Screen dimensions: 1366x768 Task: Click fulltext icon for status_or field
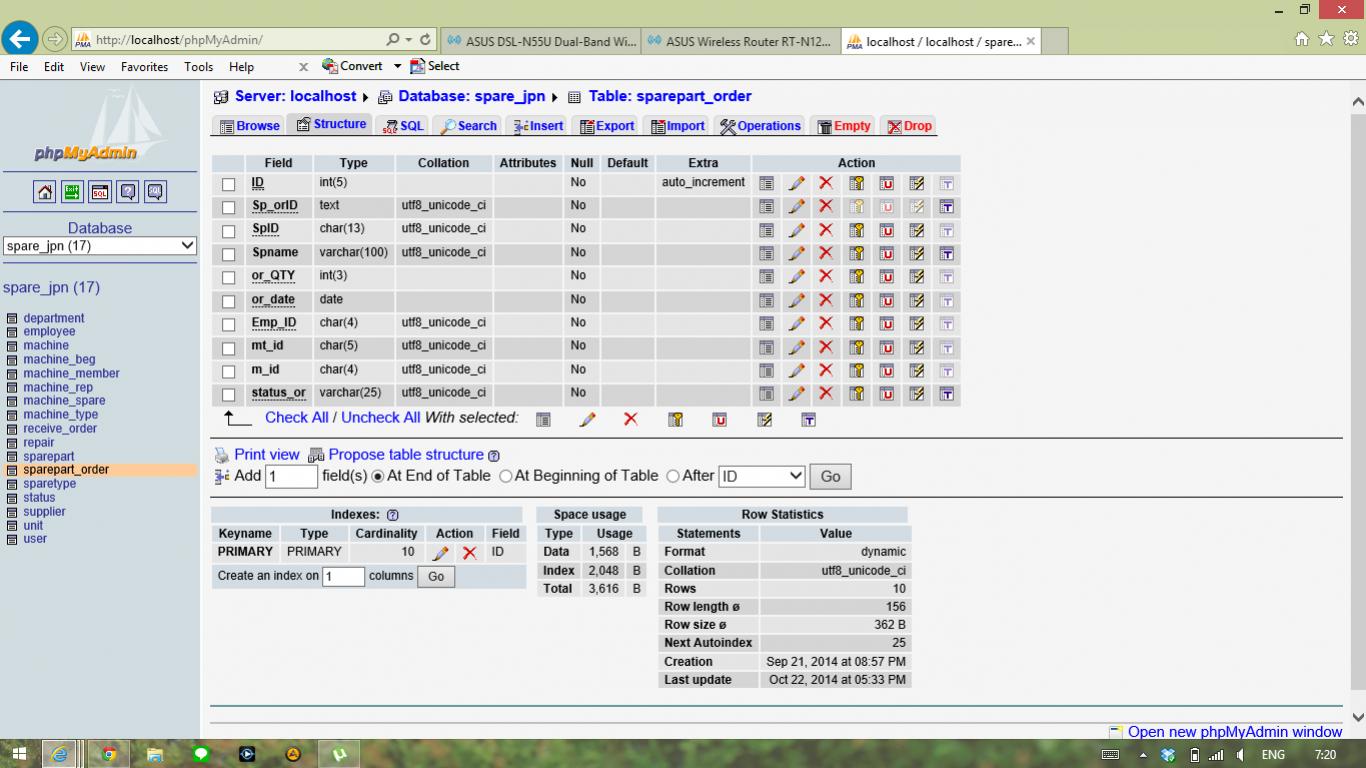click(x=946, y=394)
